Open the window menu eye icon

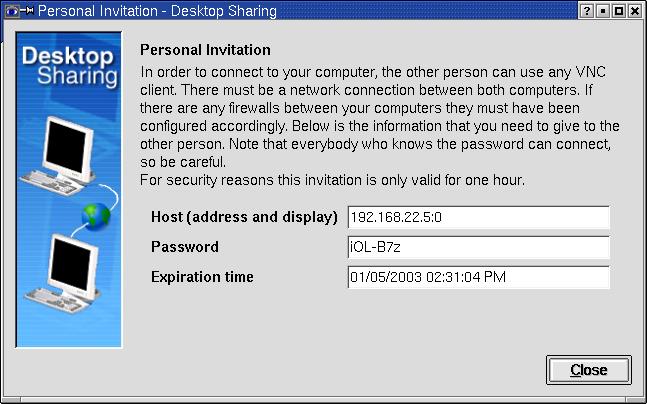pyautogui.click(x=11, y=11)
